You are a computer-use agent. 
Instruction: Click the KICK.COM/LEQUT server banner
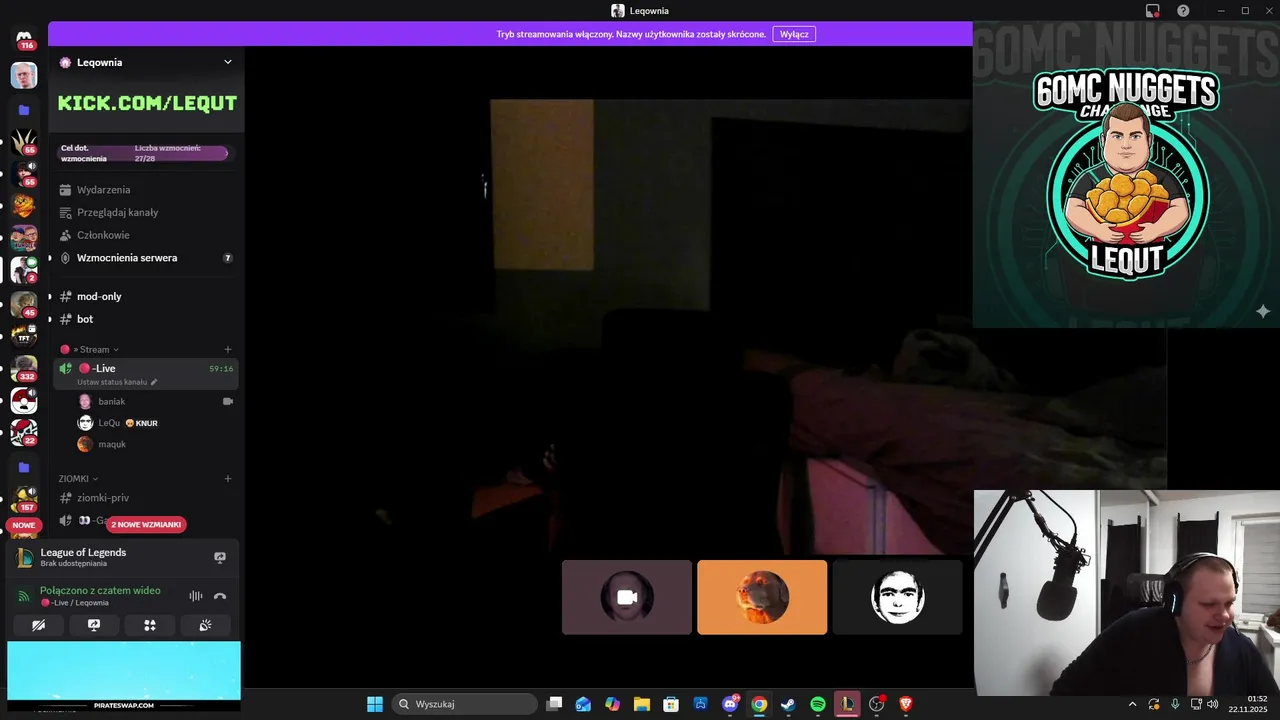point(147,103)
